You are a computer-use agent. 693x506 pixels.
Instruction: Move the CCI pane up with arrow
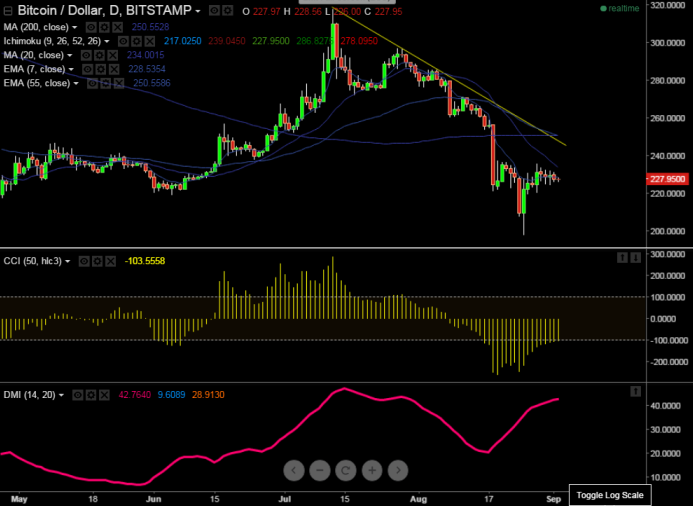622,257
